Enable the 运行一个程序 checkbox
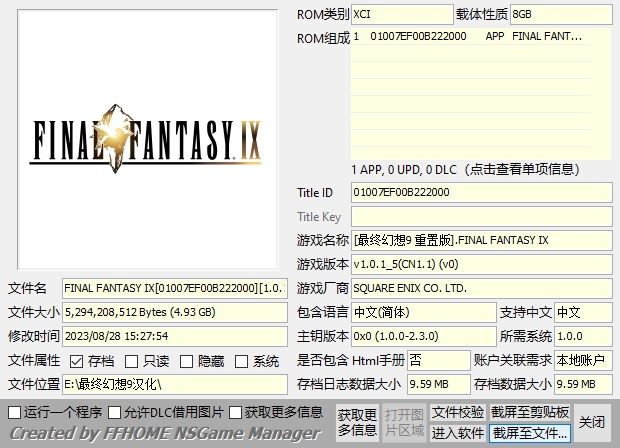Image resolution: width=620 pixels, height=448 pixels. tap(15, 412)
